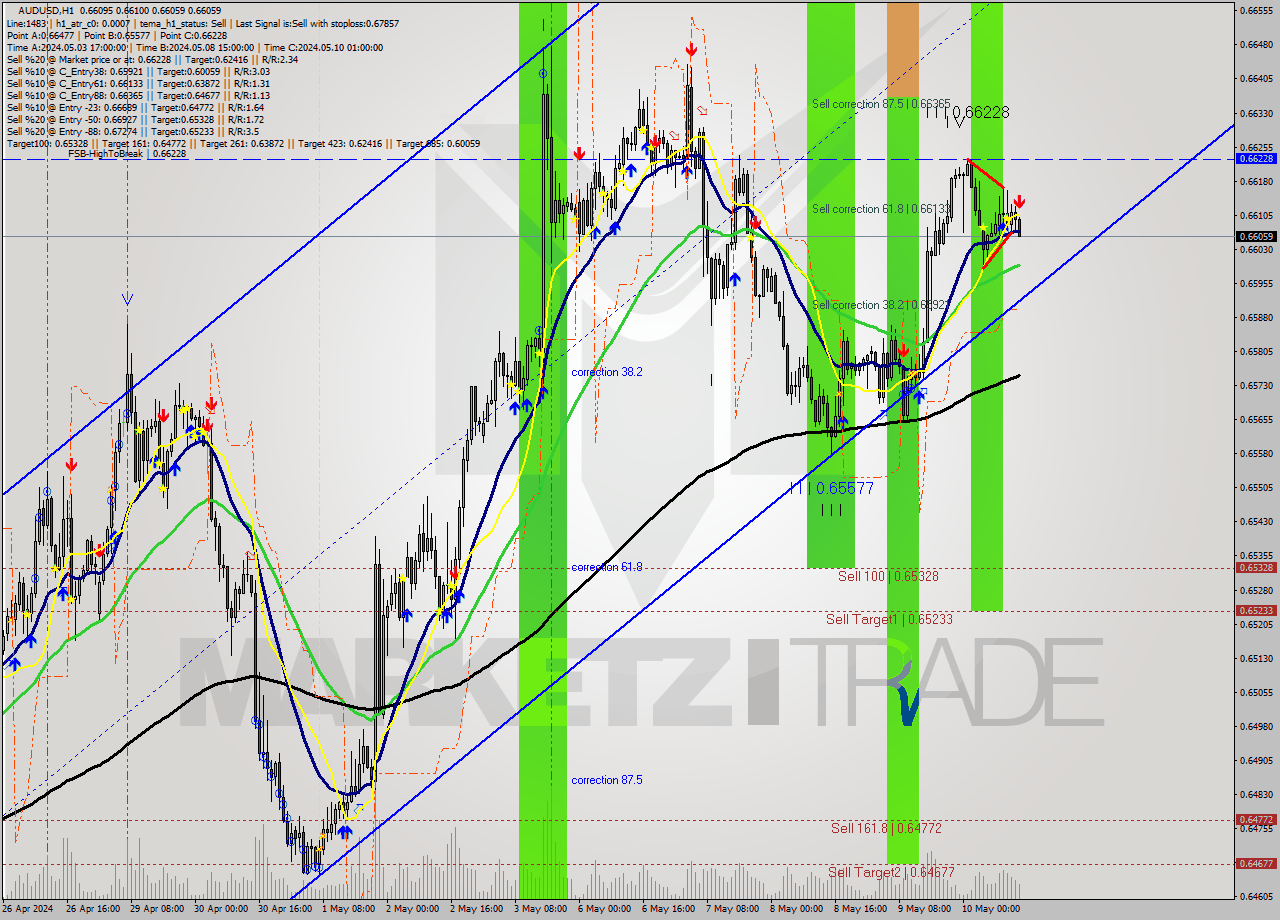Click the '6 May 16:00' time label
Viewport: 1280px width, 920px height.
(x=671, y=909)
